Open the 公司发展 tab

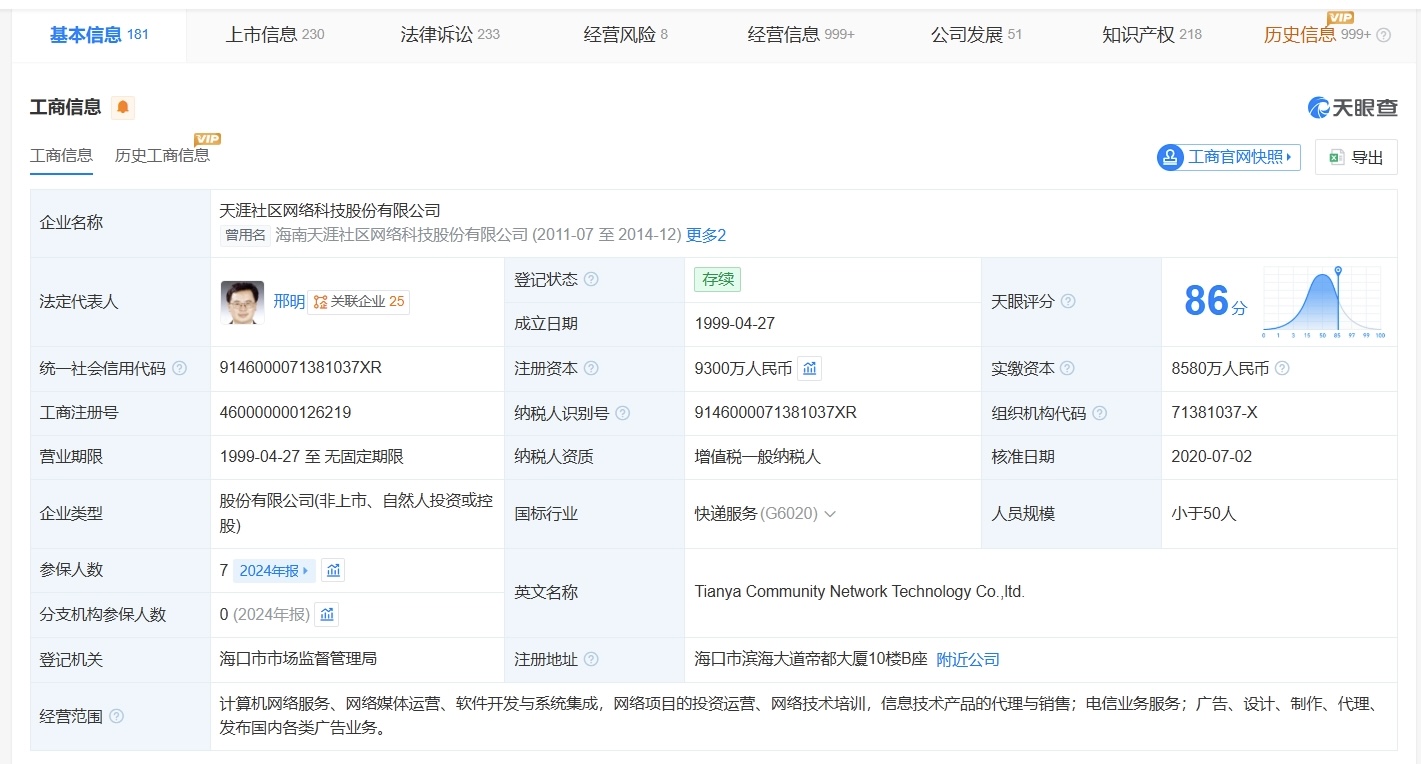[977, 35]
